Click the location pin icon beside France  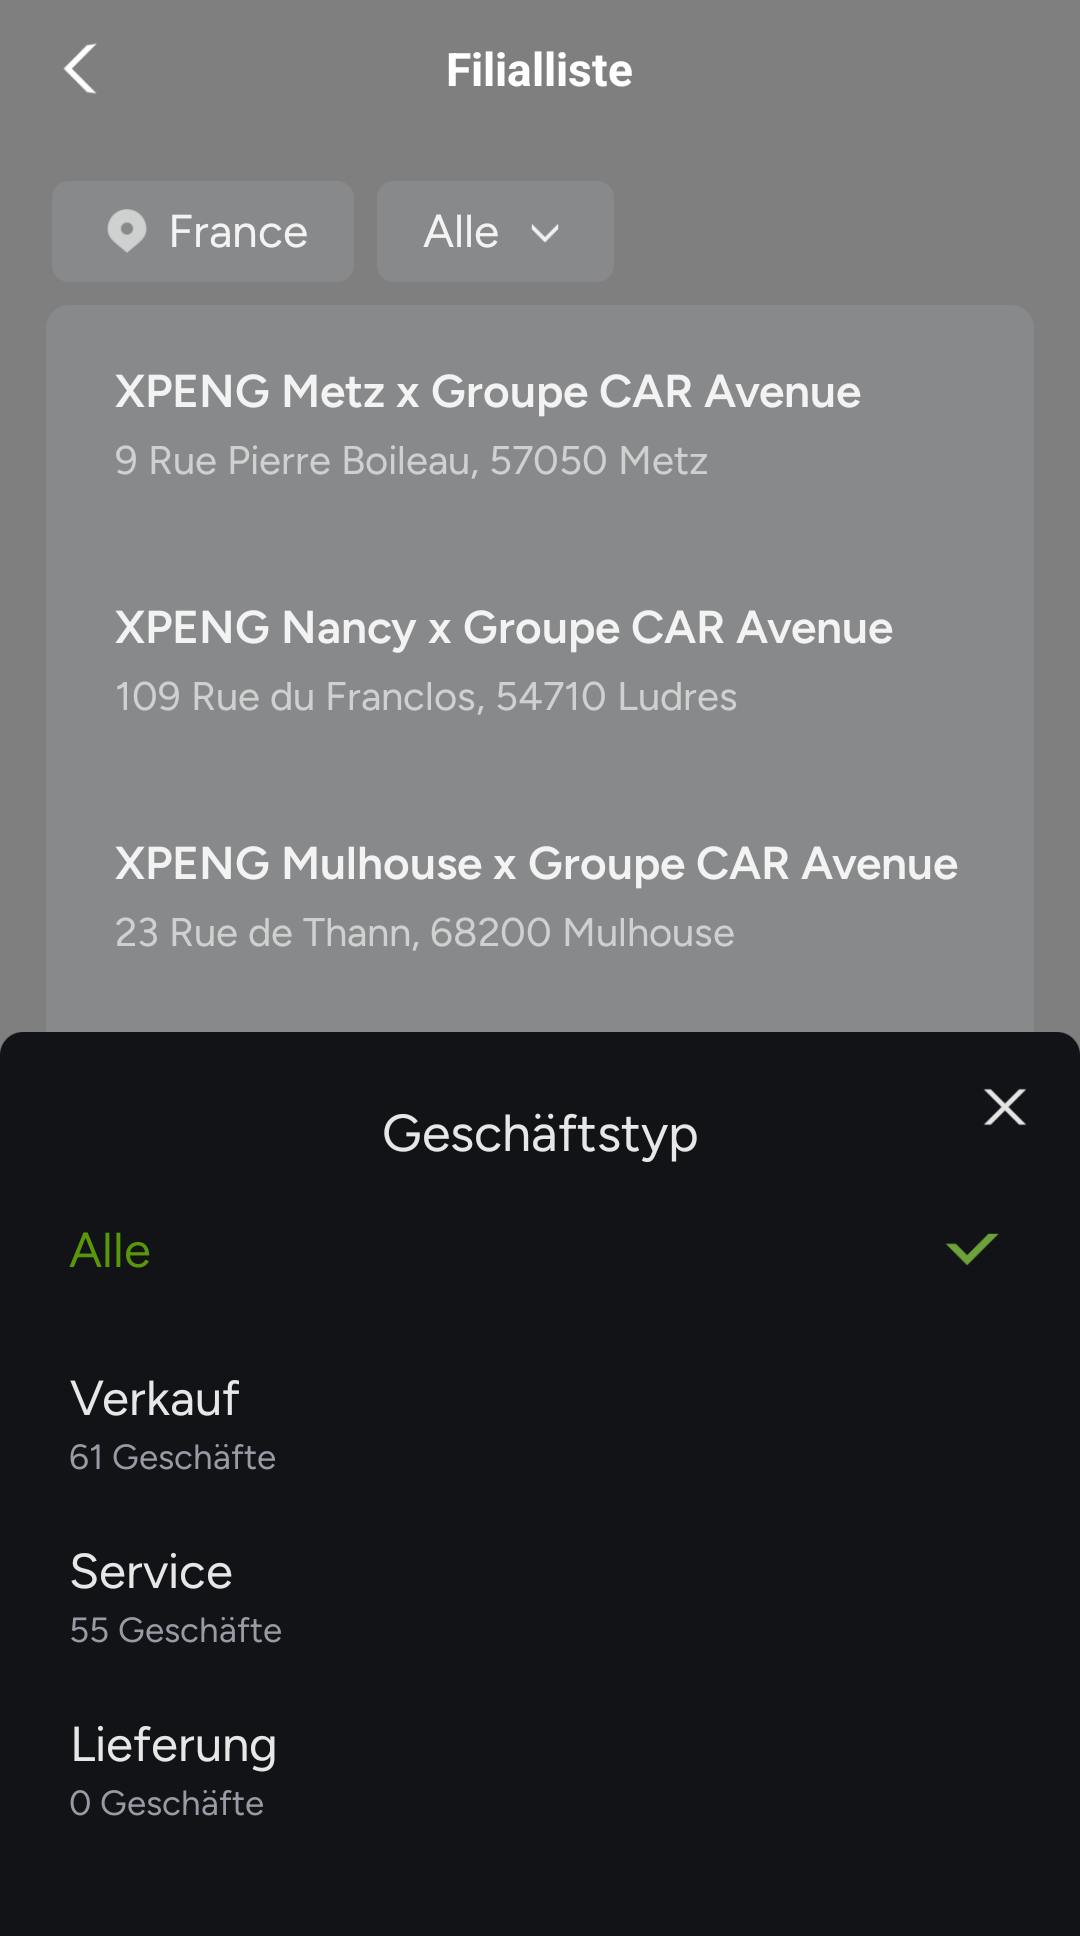tap(127, 231)
